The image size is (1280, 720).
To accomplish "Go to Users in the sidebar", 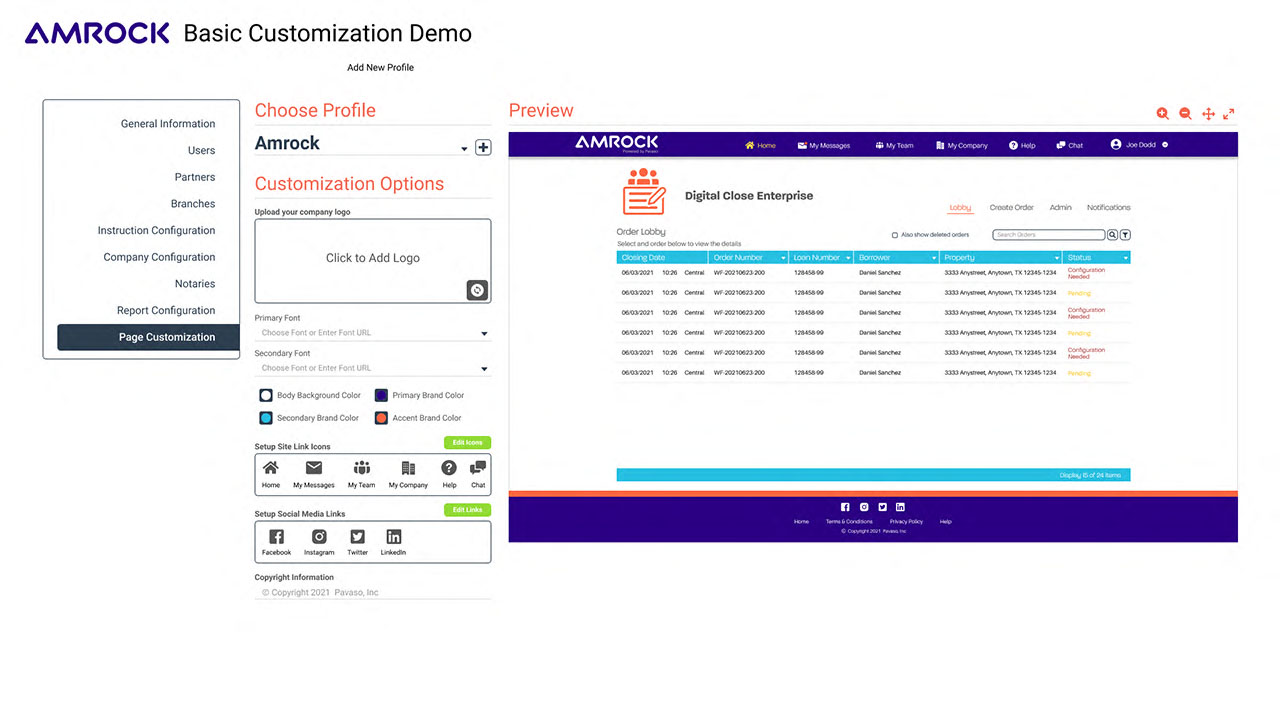I will coord(201,150).
